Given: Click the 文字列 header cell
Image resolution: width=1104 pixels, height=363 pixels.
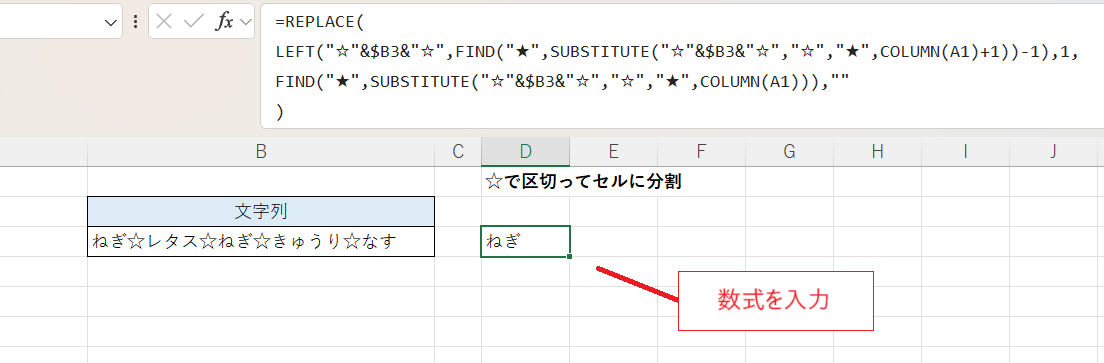Looking at the screenshot, I should click(261, 211).
